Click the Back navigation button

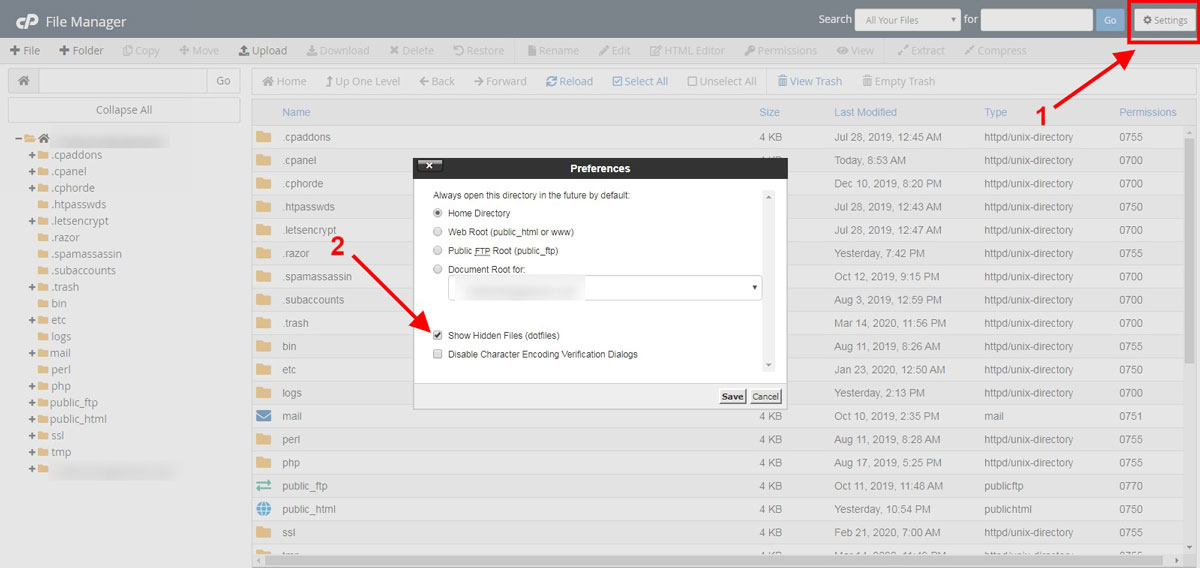[x=437, y=82]
